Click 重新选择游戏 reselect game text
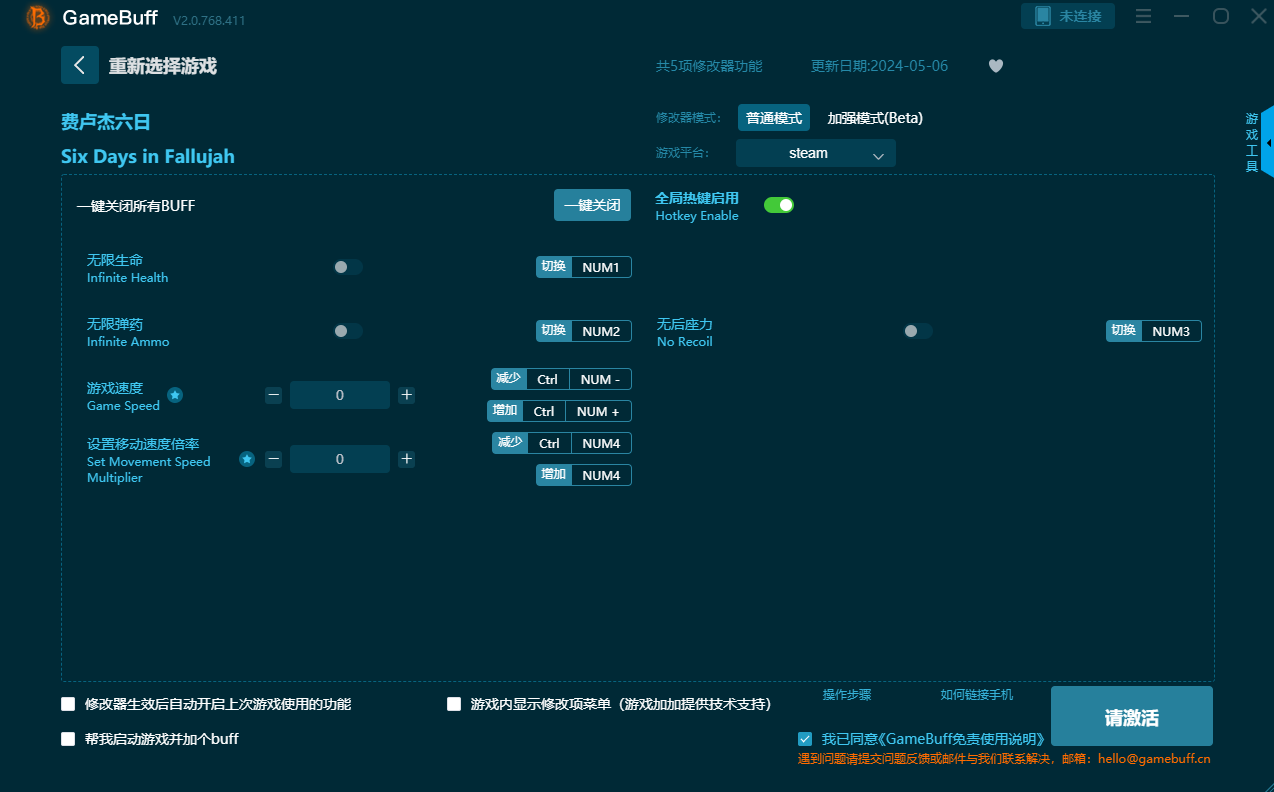1274x792 pixels. (x=163, y=66)
